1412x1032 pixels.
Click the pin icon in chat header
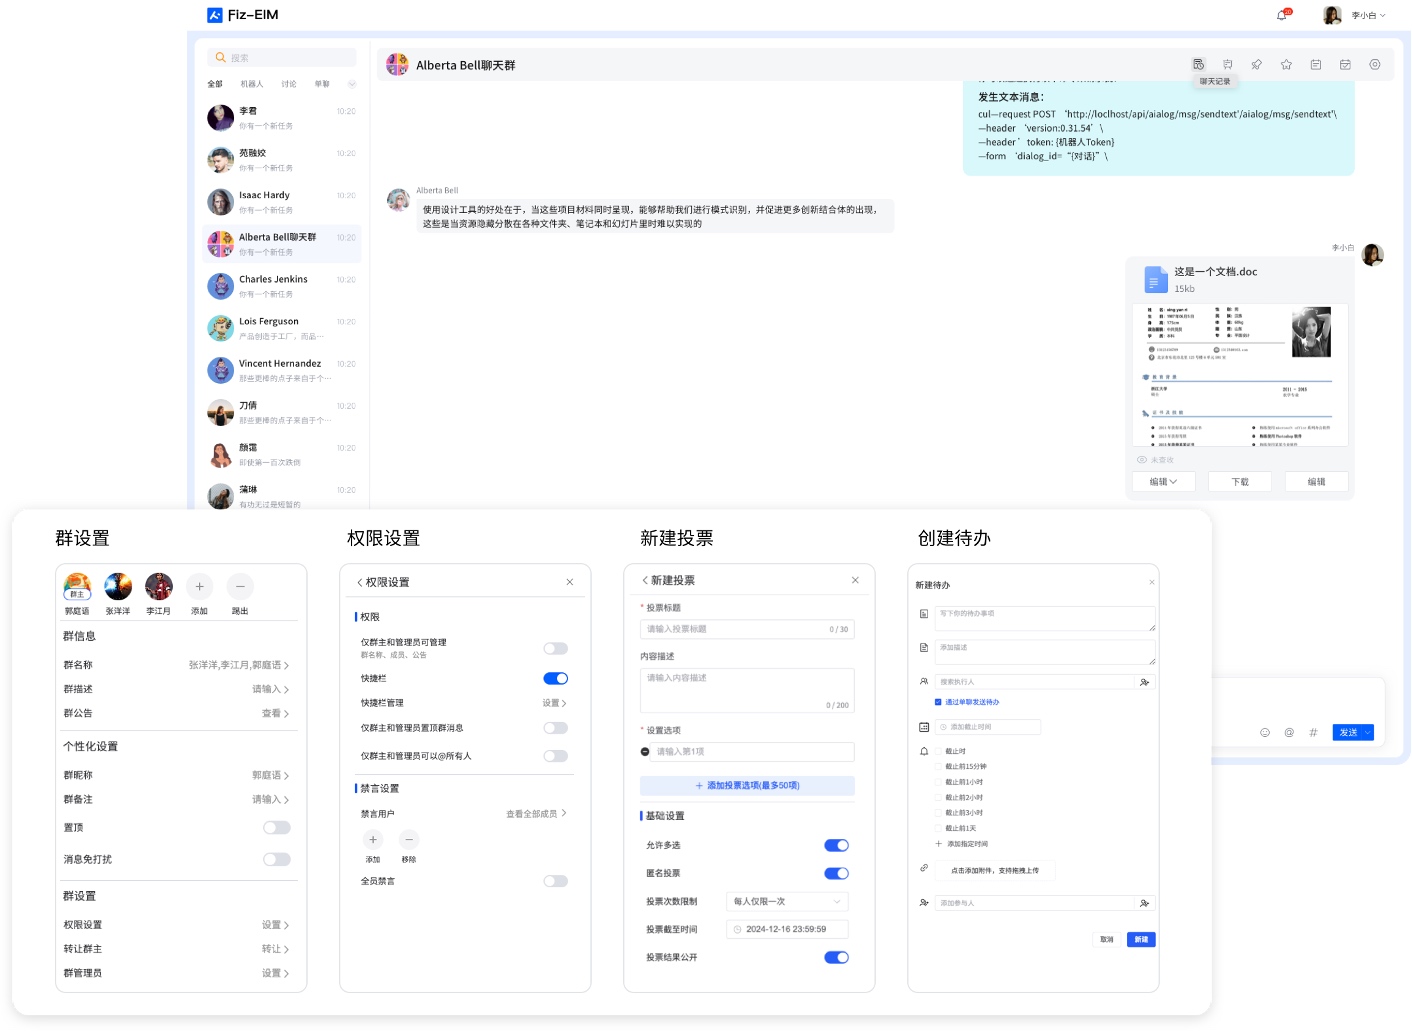[x=1257, y=65]
